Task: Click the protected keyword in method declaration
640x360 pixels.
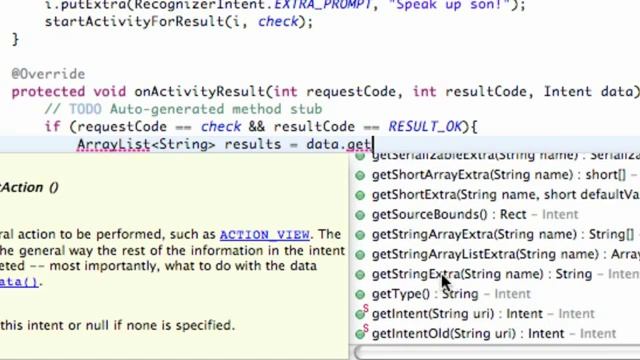Action: coord(48,92)
